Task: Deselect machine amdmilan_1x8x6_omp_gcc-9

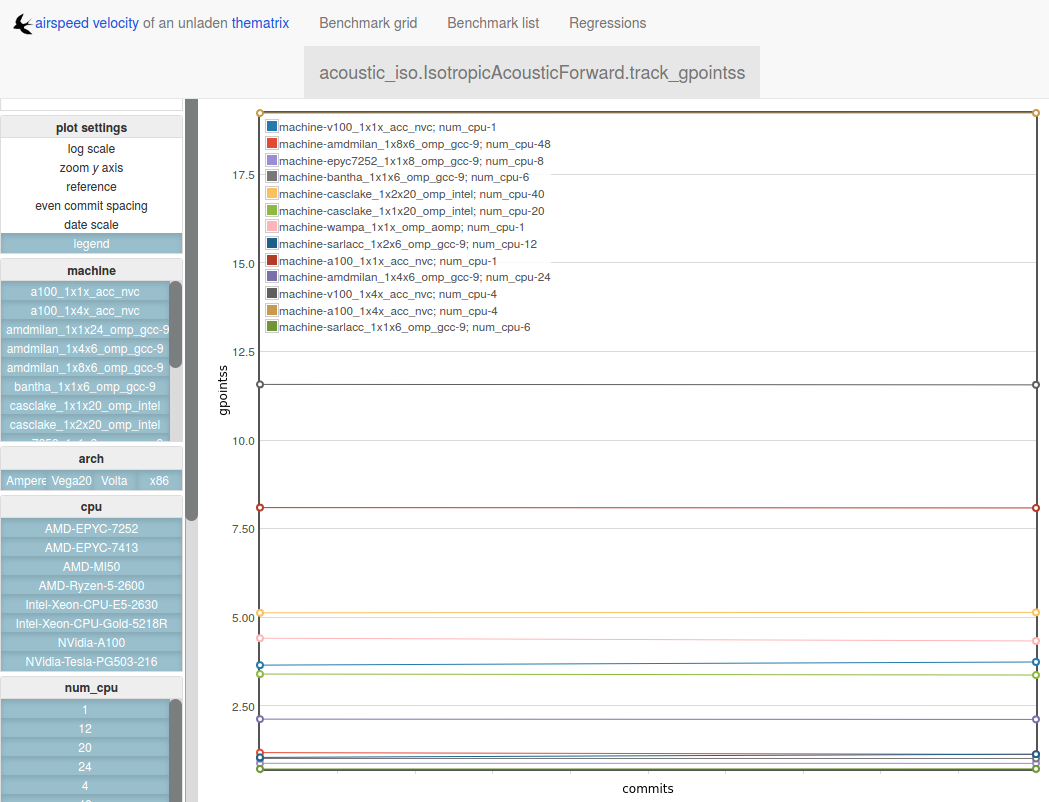Action: (85, 368)
